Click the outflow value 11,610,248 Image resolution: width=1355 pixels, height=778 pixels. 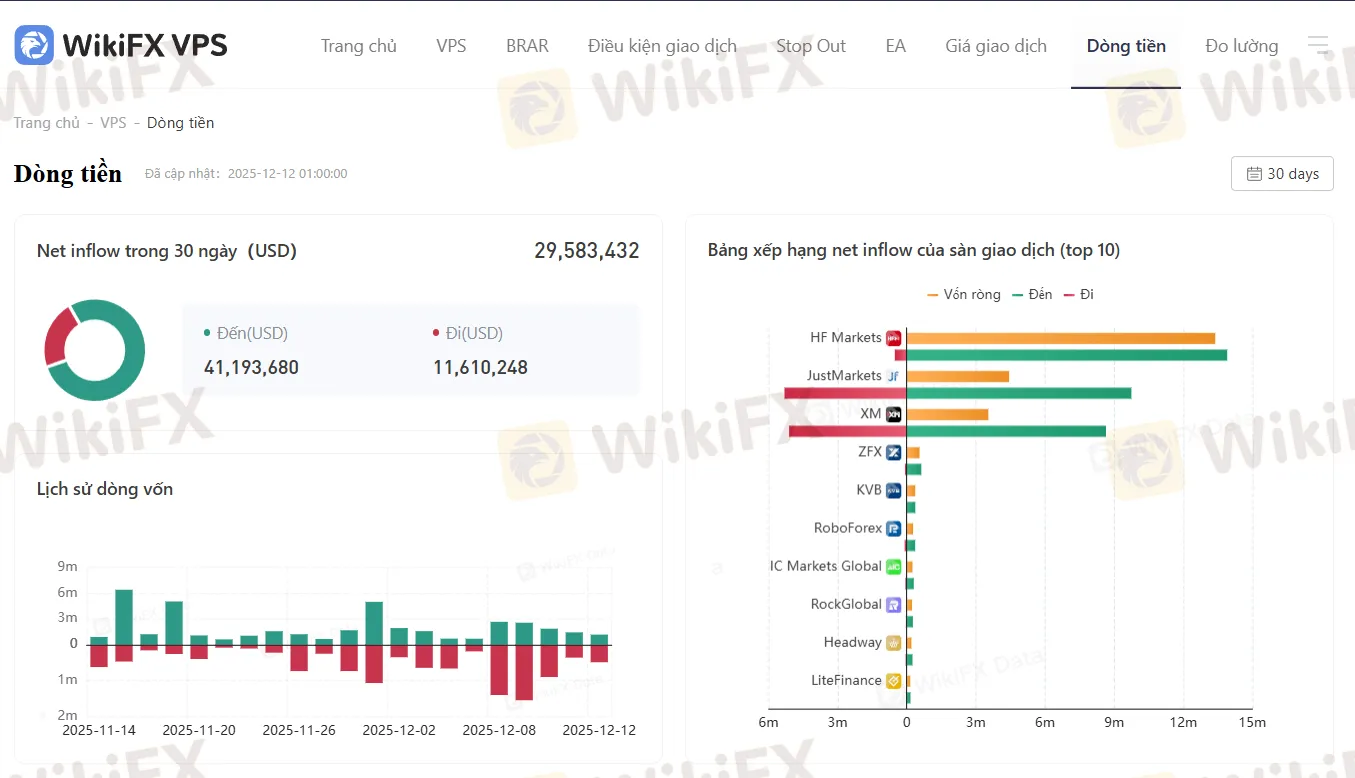pos(480,367)
